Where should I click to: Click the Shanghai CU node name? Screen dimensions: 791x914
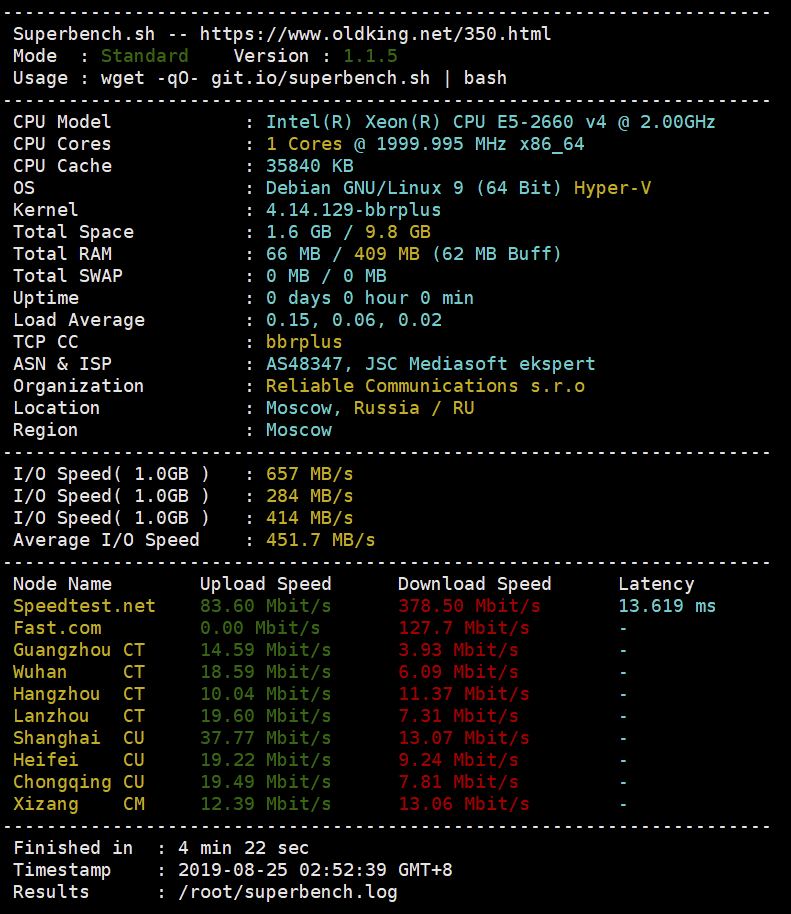[78, 738]
